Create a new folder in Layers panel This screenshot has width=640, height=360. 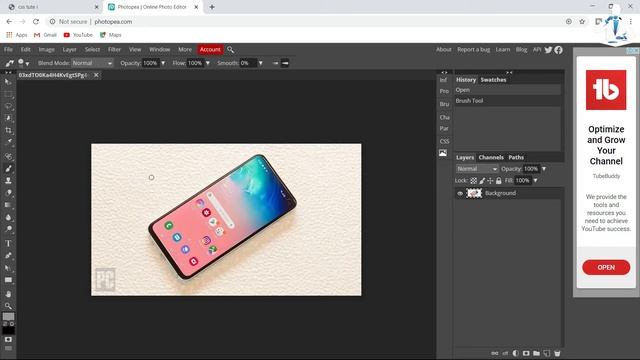click(536, 353)
